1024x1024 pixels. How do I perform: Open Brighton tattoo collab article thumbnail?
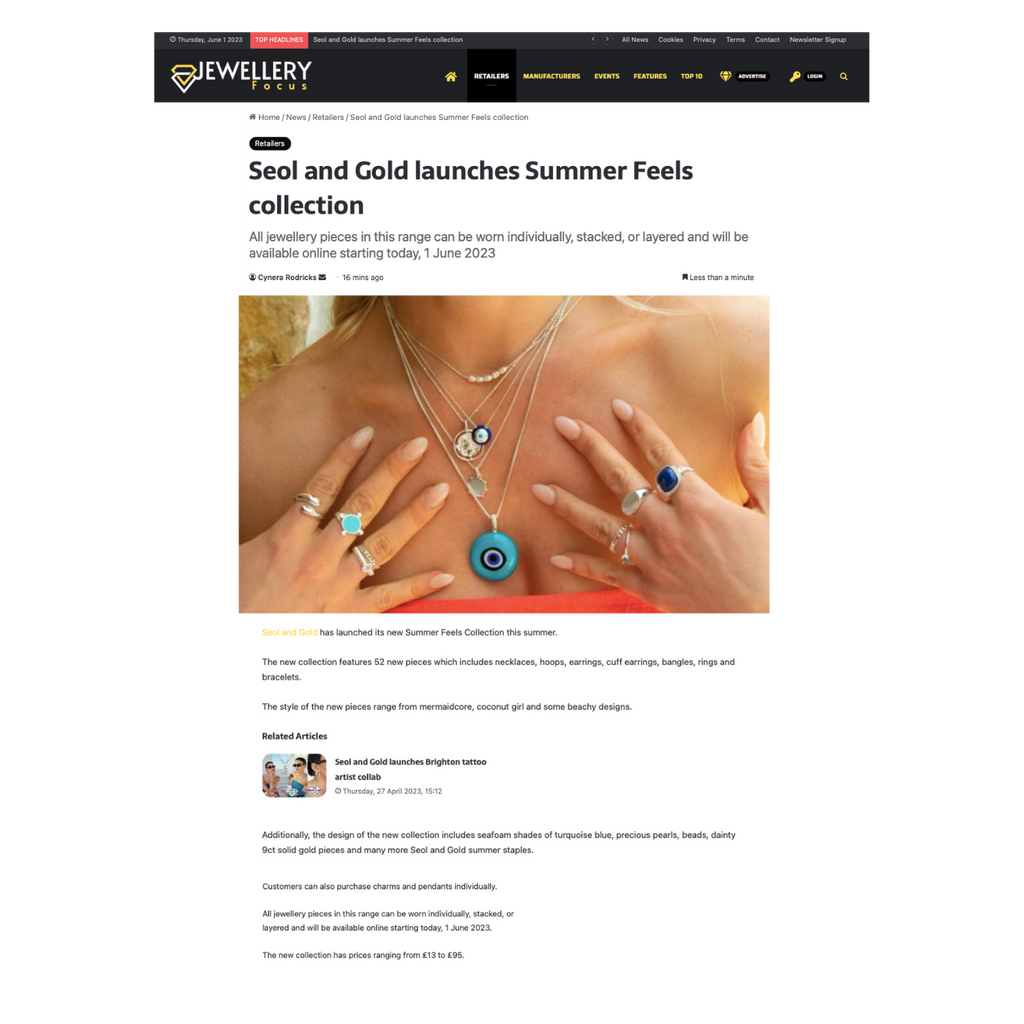[x=294, y=775]
